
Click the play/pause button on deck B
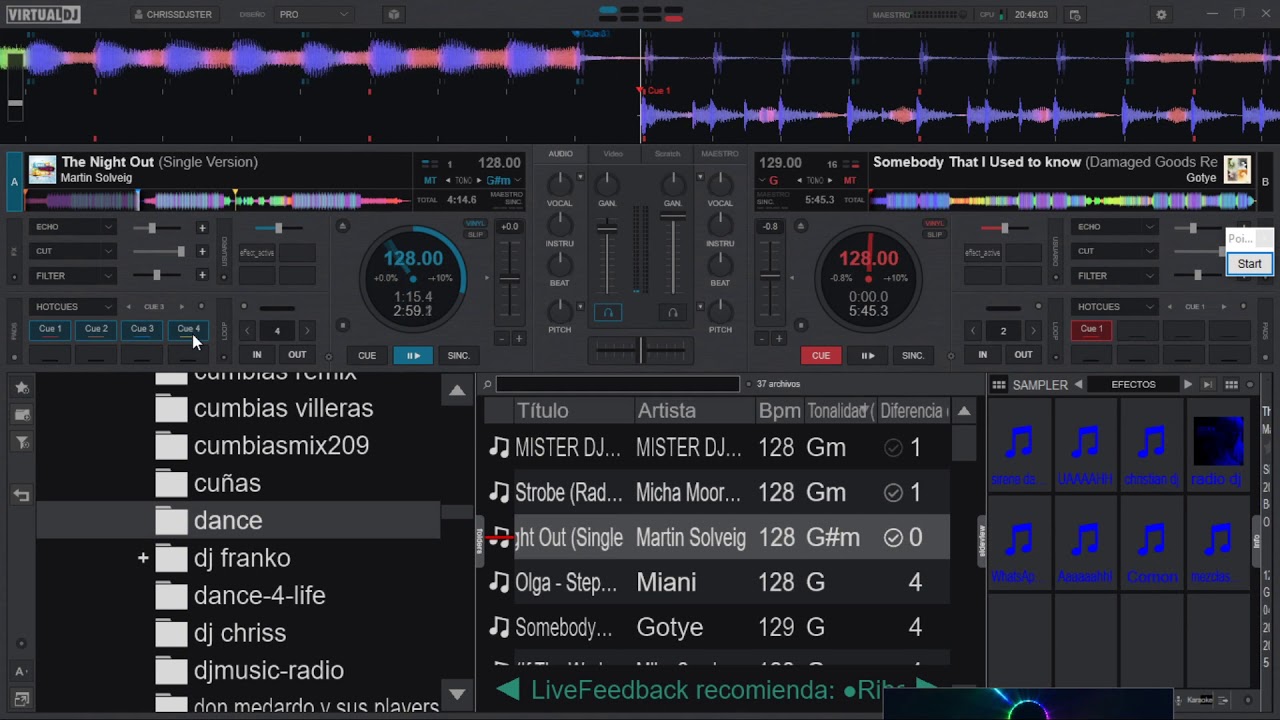[867, 355]
